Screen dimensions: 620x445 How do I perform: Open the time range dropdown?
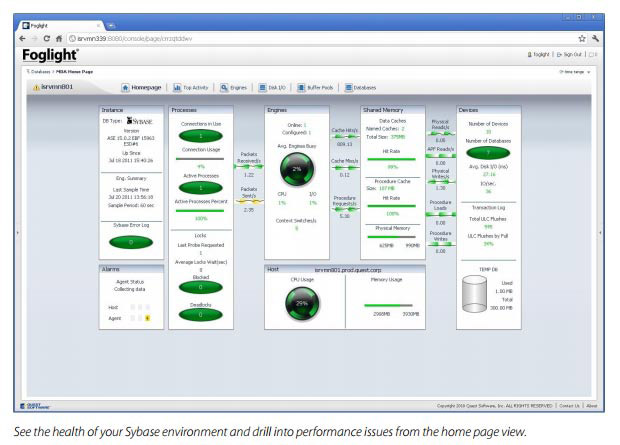(x=575, y=72)
